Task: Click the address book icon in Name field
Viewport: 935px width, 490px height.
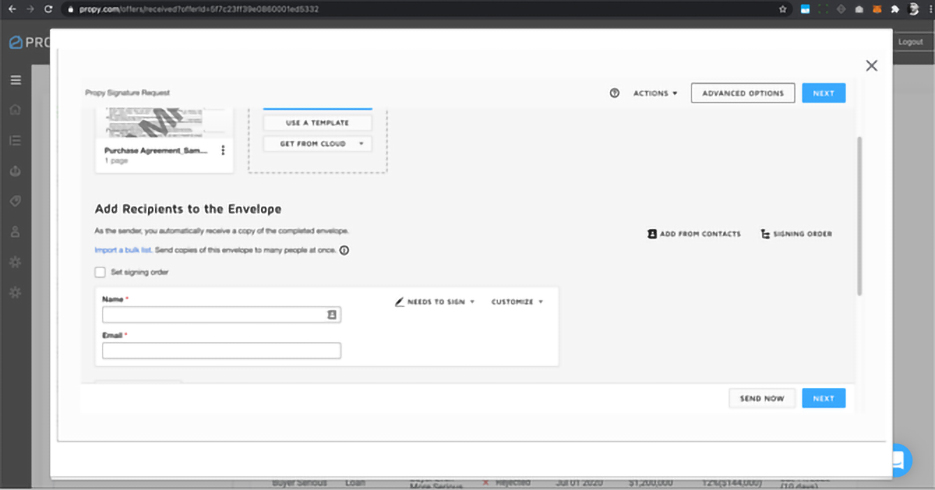Action: click(332, 314)
